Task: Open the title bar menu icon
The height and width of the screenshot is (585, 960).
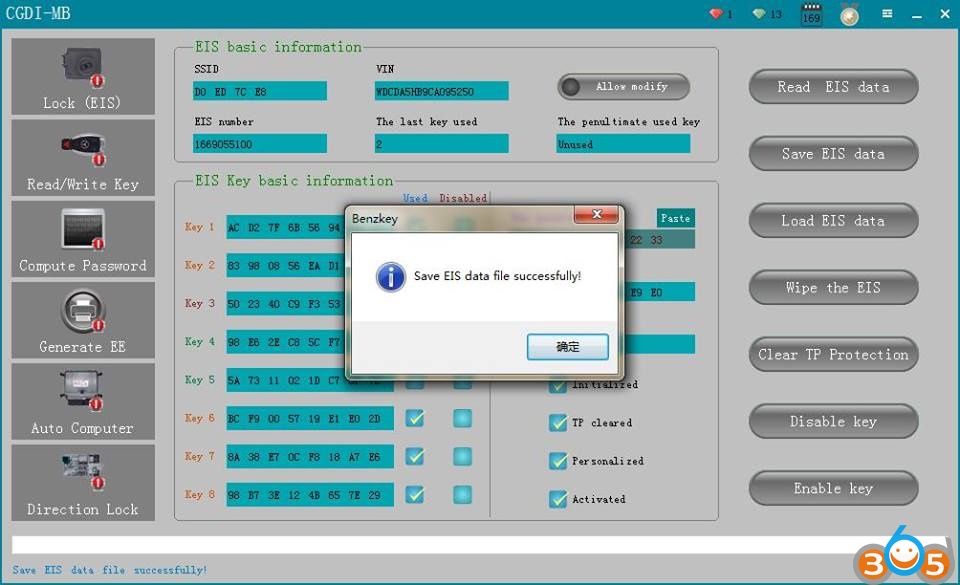Action: pyautogui.click(x=887, y=14)
